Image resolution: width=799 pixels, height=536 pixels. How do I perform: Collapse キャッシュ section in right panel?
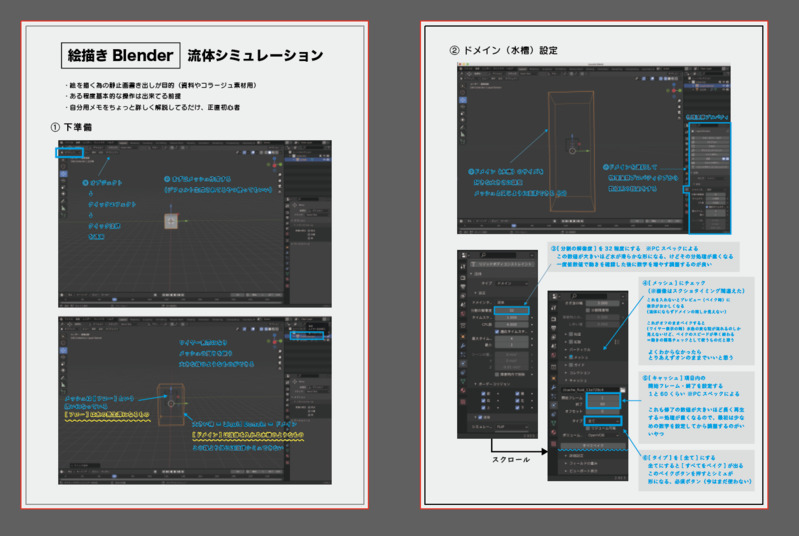coord(577,380)
